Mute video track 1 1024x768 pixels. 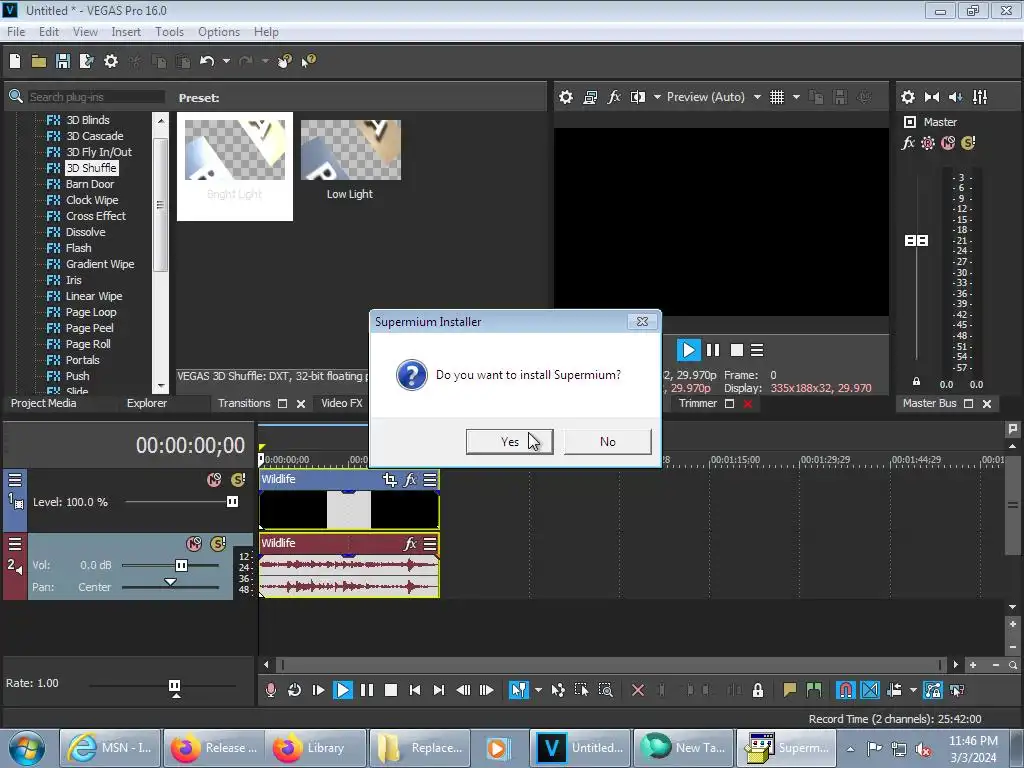214,480
